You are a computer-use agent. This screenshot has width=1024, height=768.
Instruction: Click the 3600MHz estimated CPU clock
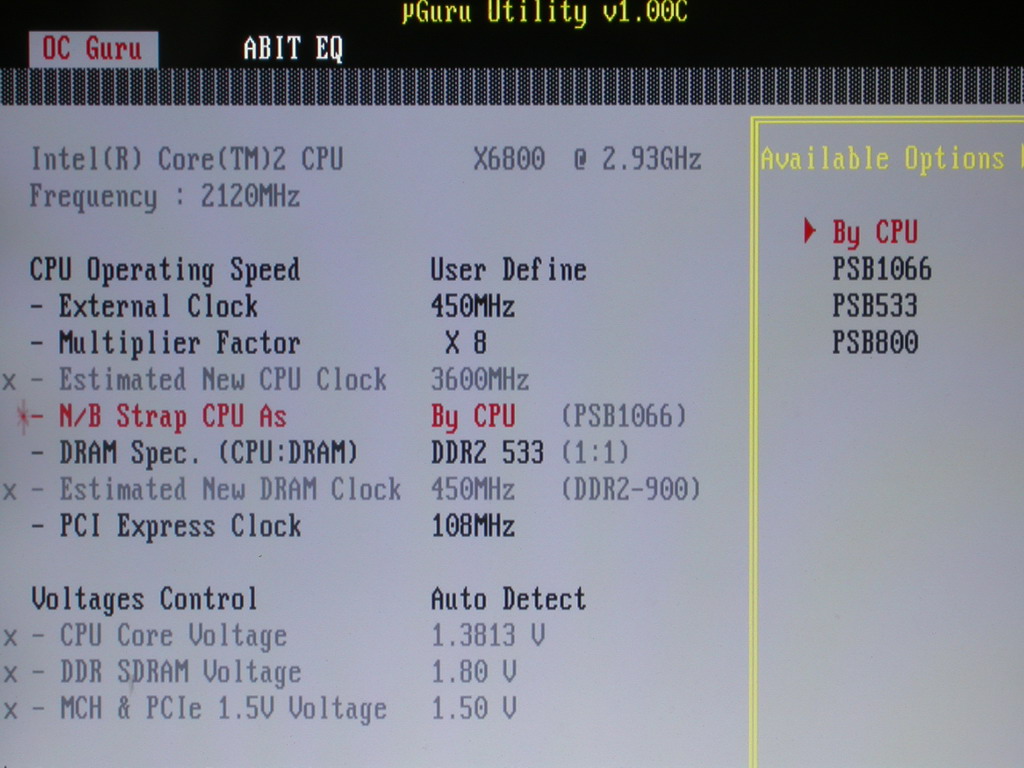pyautogui.click(x=480, y=379)
